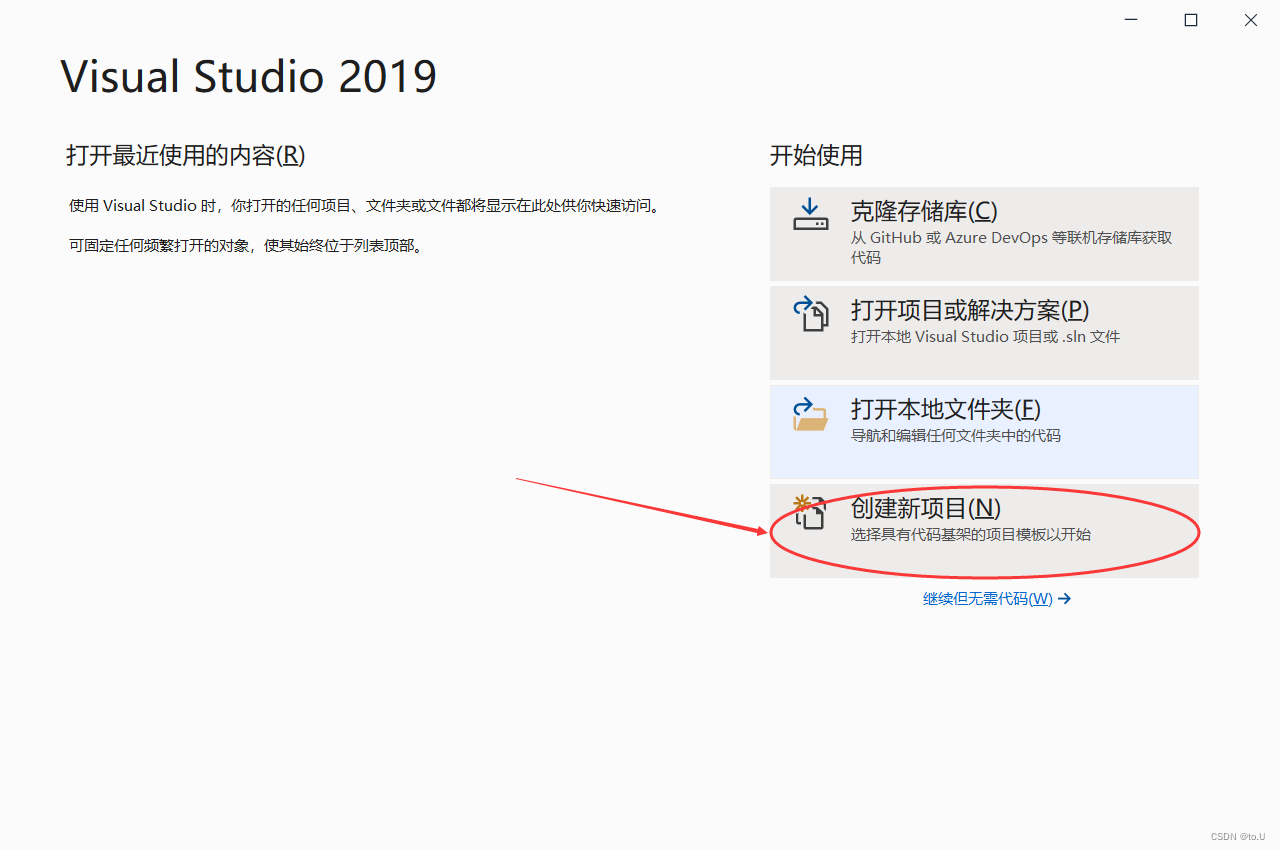Select the 打开本地文件夹(F) card

(x=984, y=432)
